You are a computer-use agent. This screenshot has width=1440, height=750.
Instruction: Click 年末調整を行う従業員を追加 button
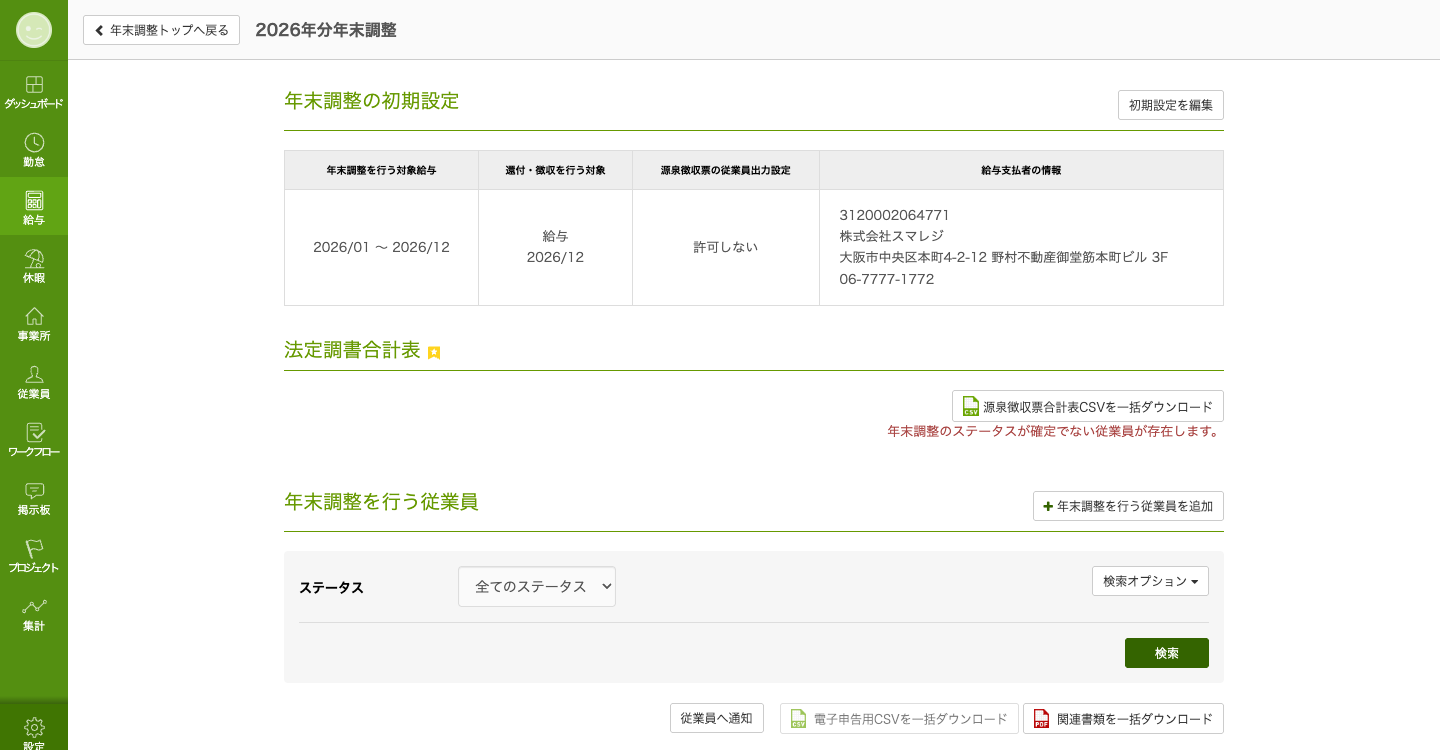(x=1128, y=506)
